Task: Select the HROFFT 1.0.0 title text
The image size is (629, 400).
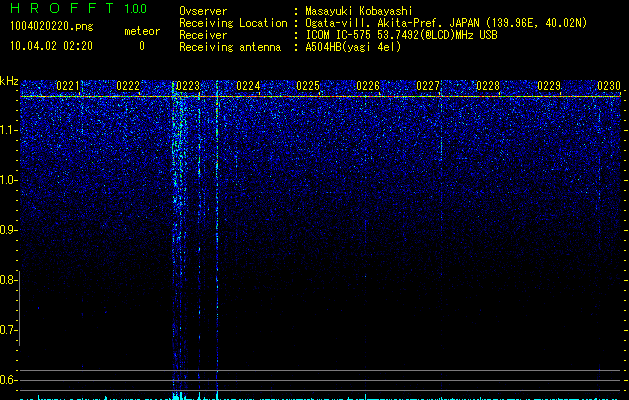Action: tap(78, 8)
